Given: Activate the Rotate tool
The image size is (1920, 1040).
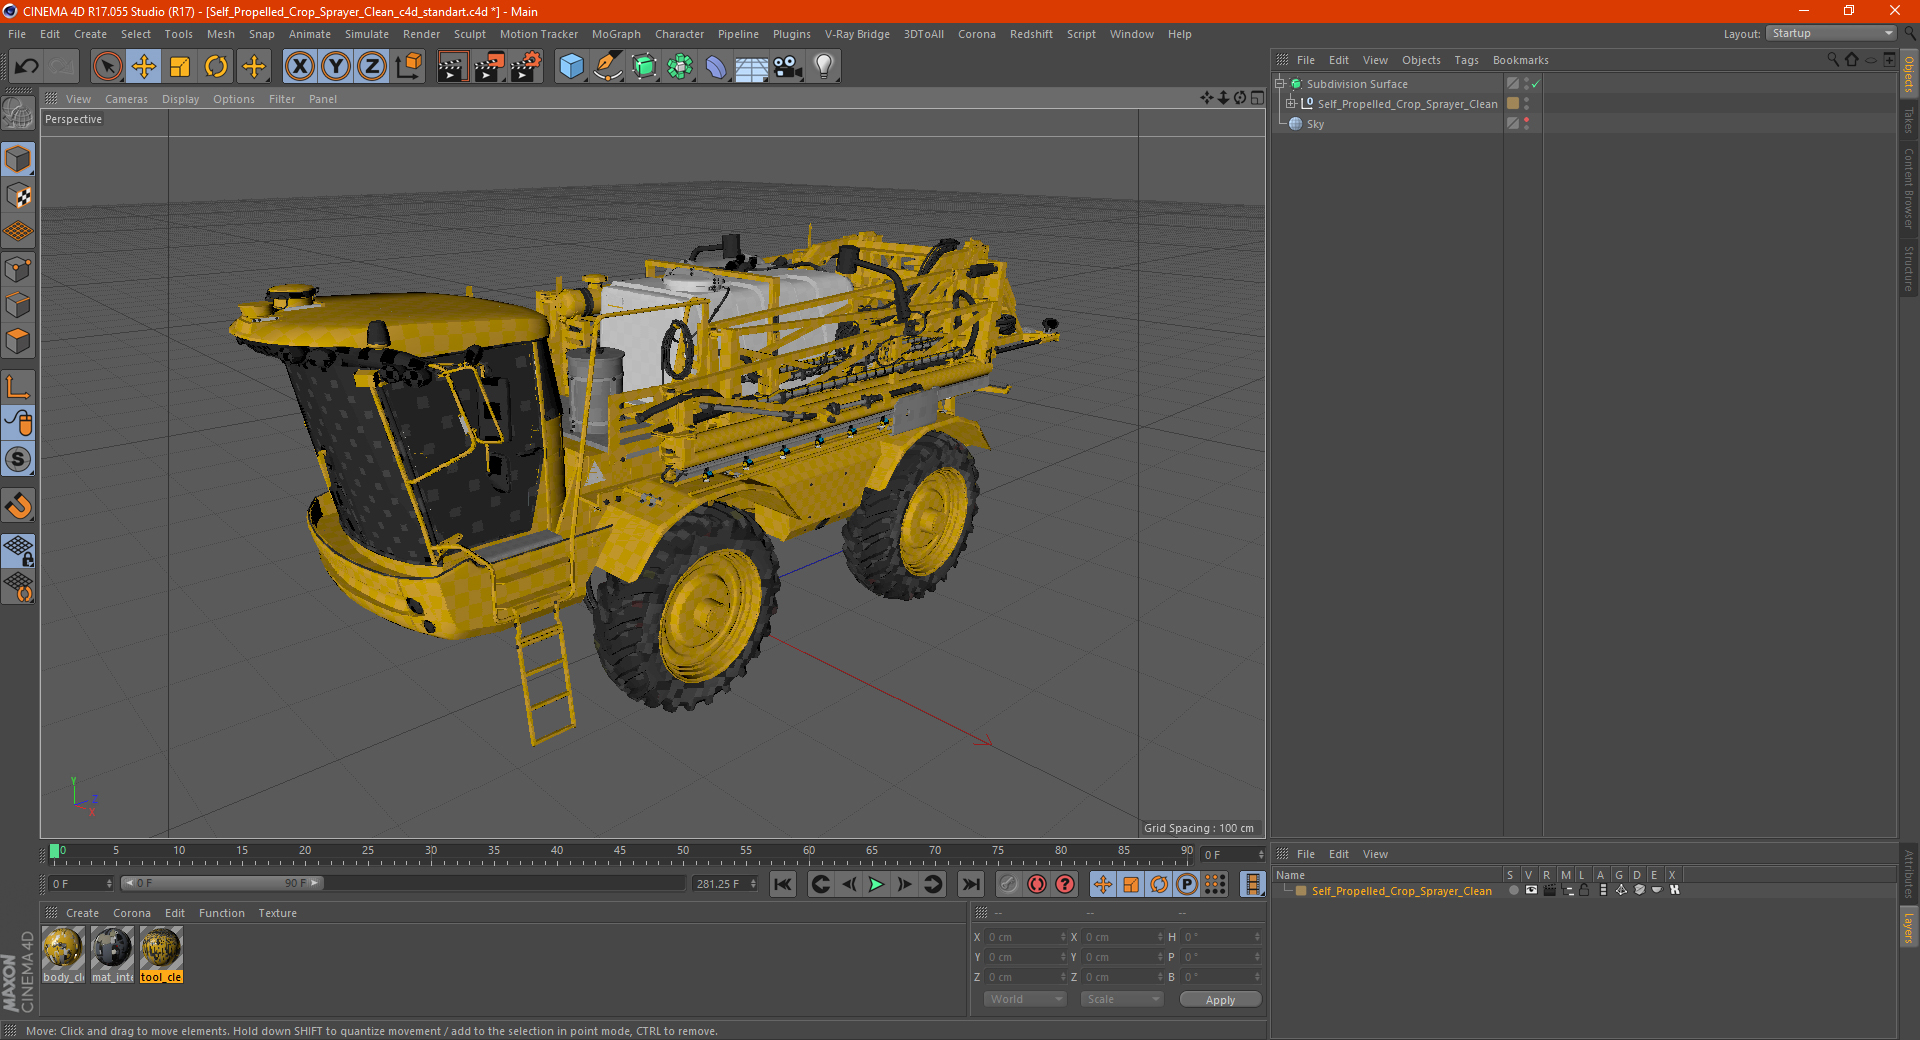Looking at the screenshot, I should click(x=216, y=67).
